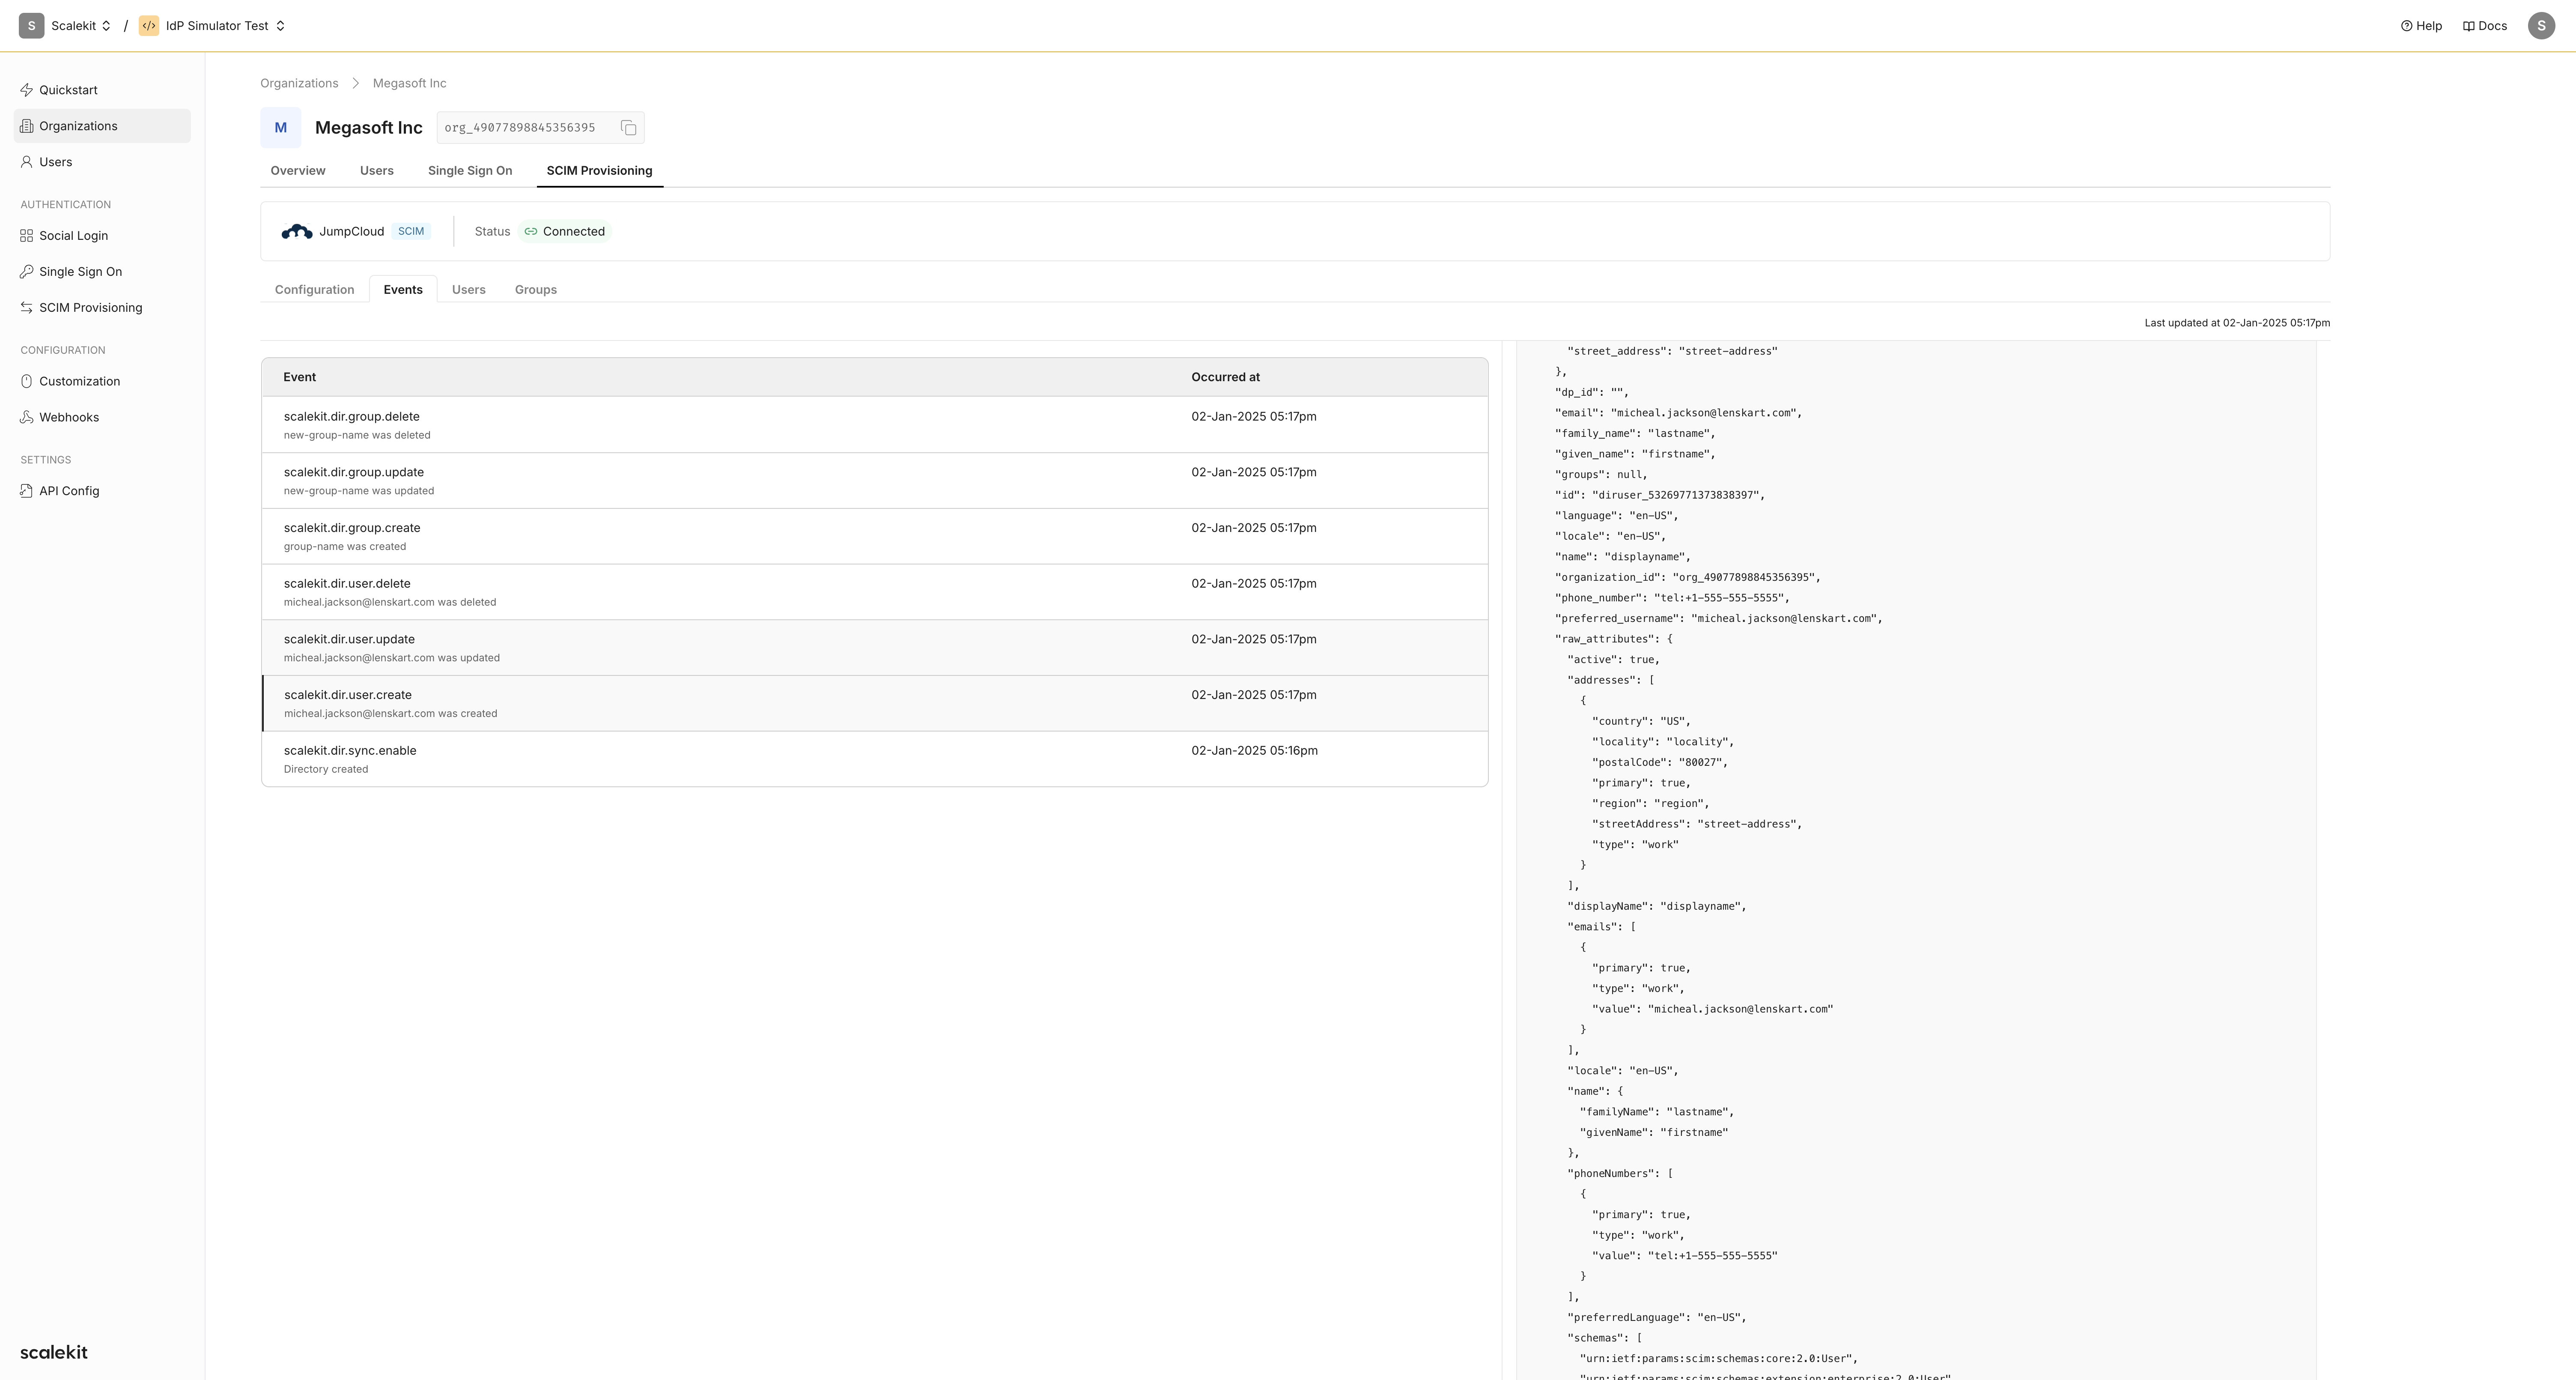
Task: Open the Overview tab
Action: (x=298, y=171)
